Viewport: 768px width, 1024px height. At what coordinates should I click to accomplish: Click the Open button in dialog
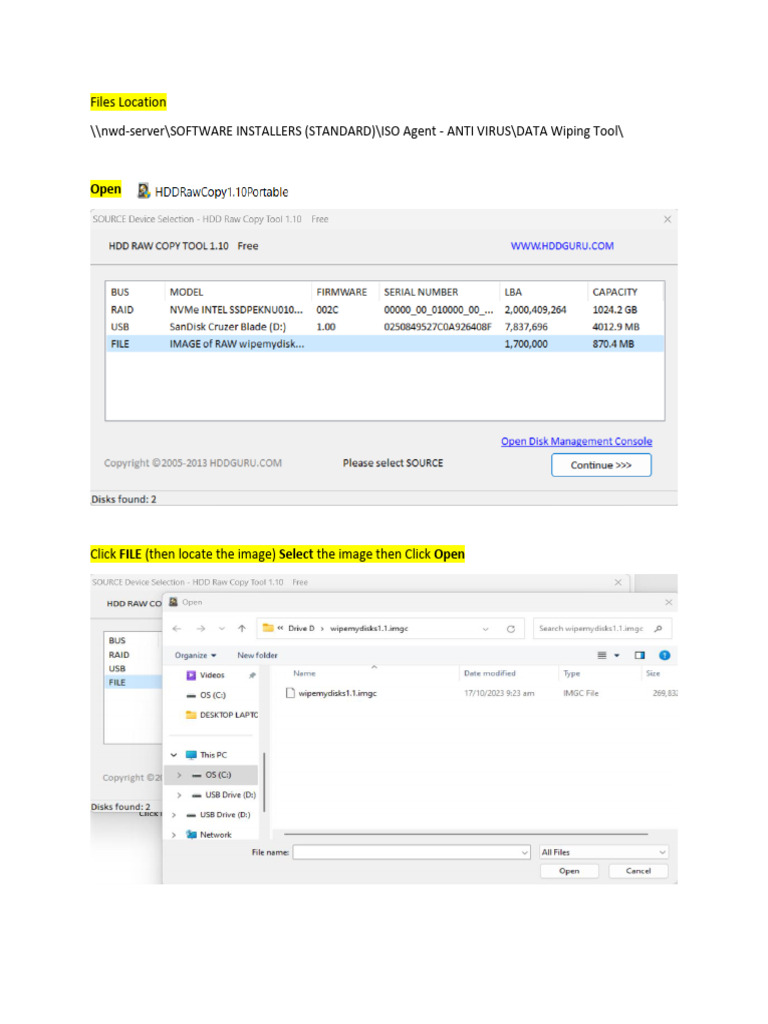click(569, 871)
